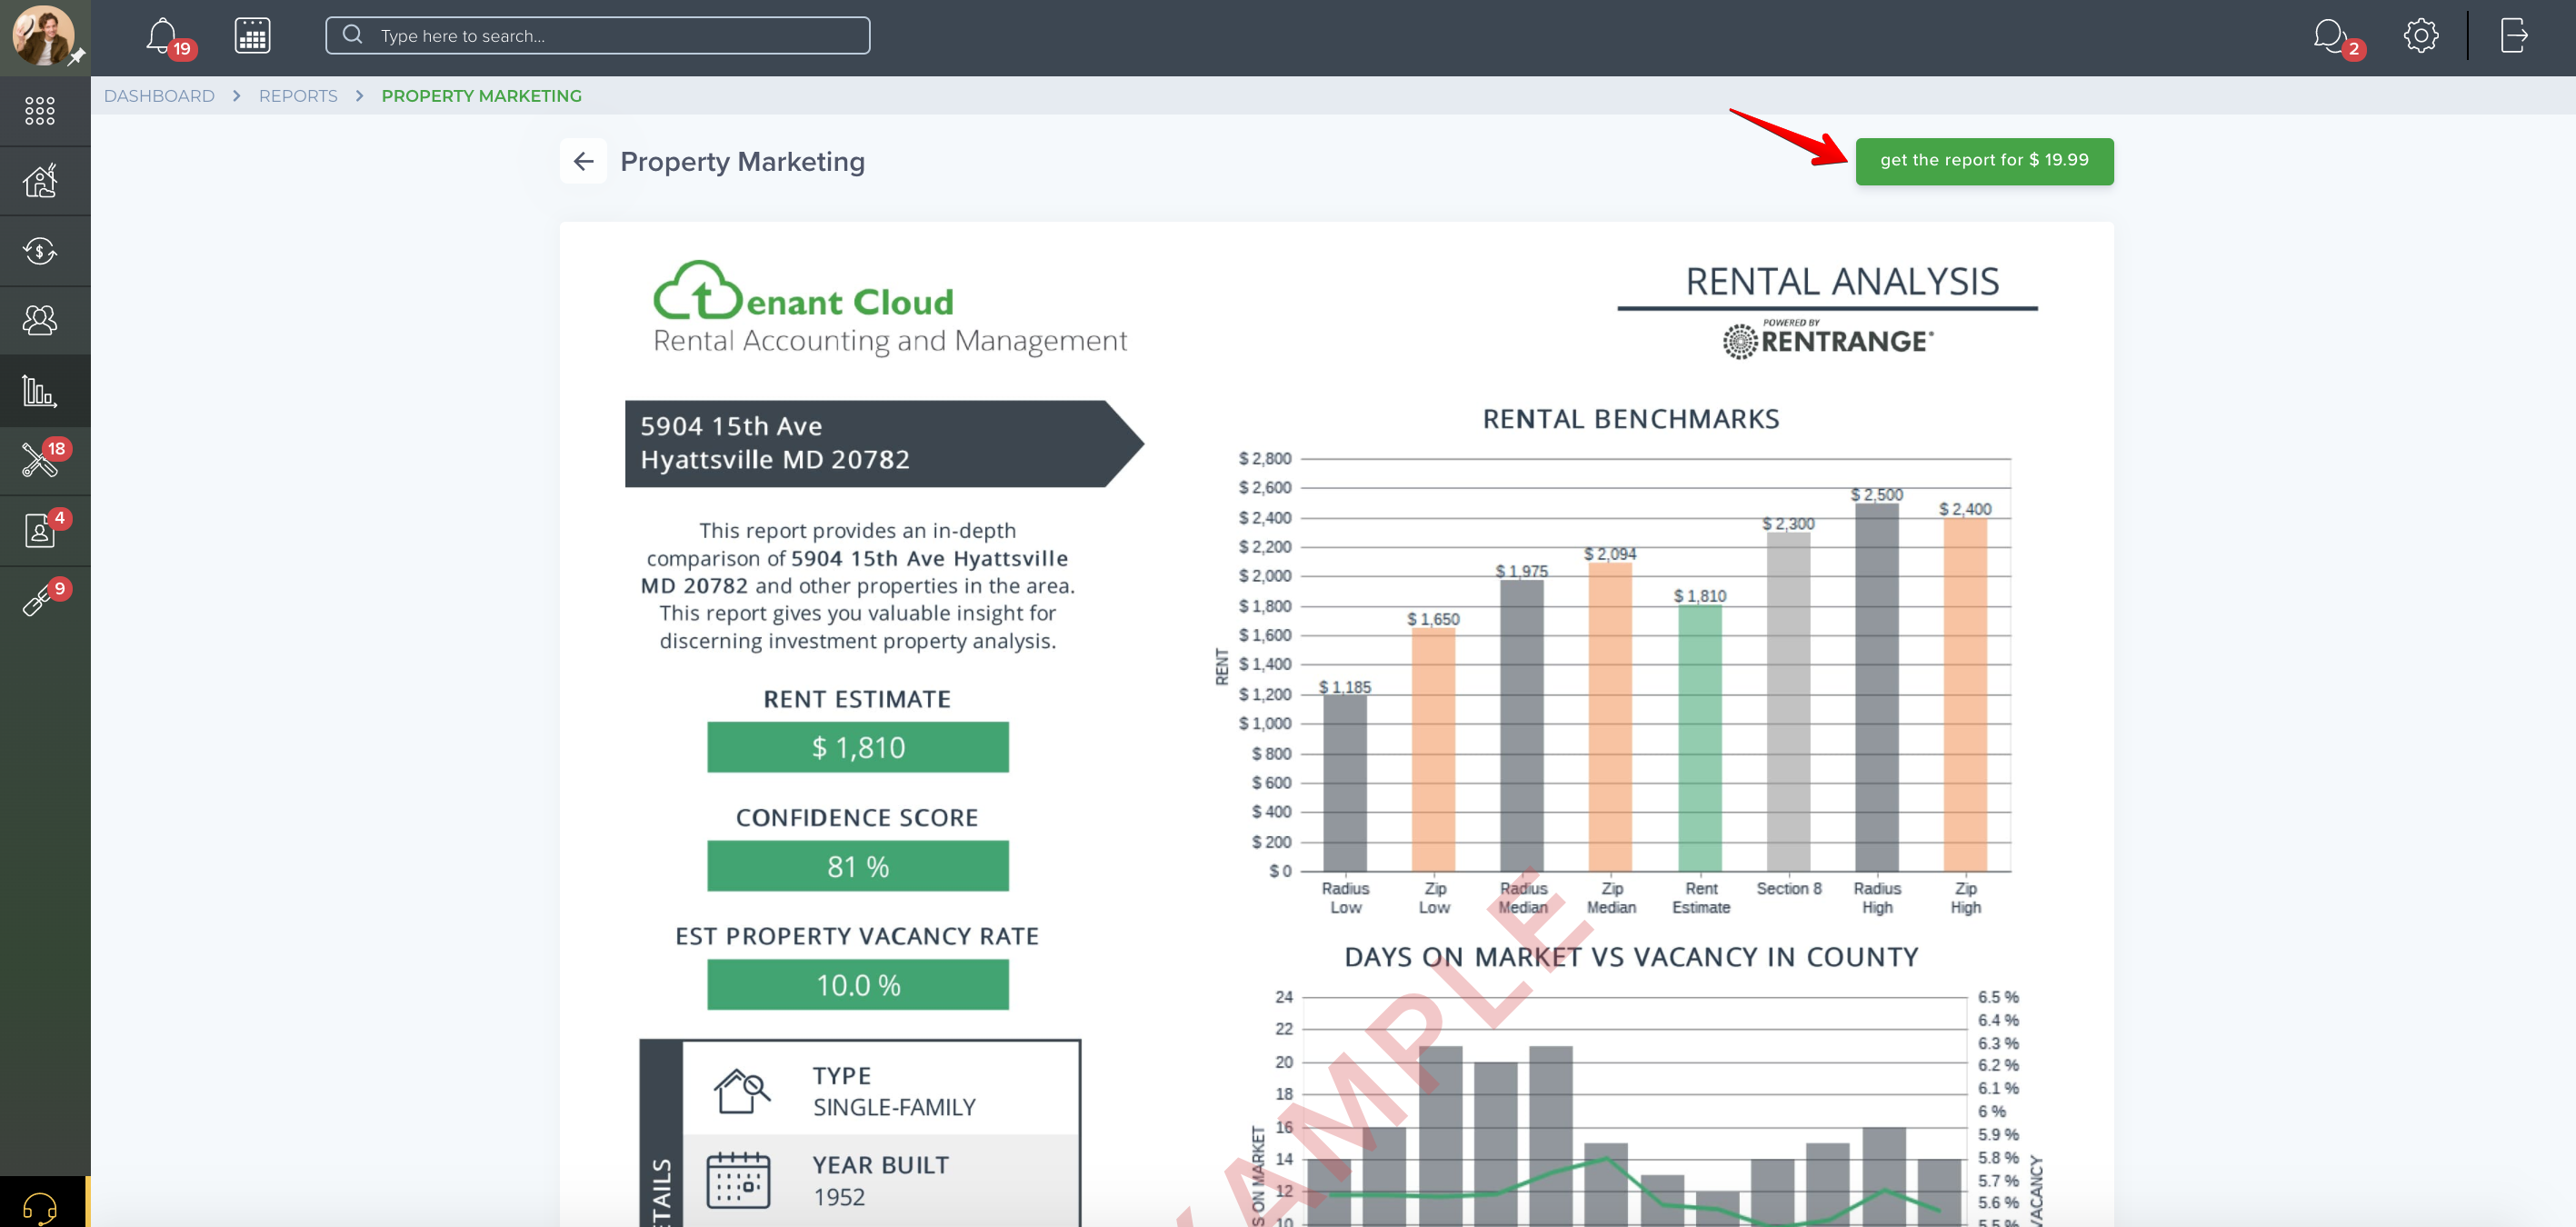Open the settings gear icon
The image size is (2576, 1227).
(x=2420, y=36)
